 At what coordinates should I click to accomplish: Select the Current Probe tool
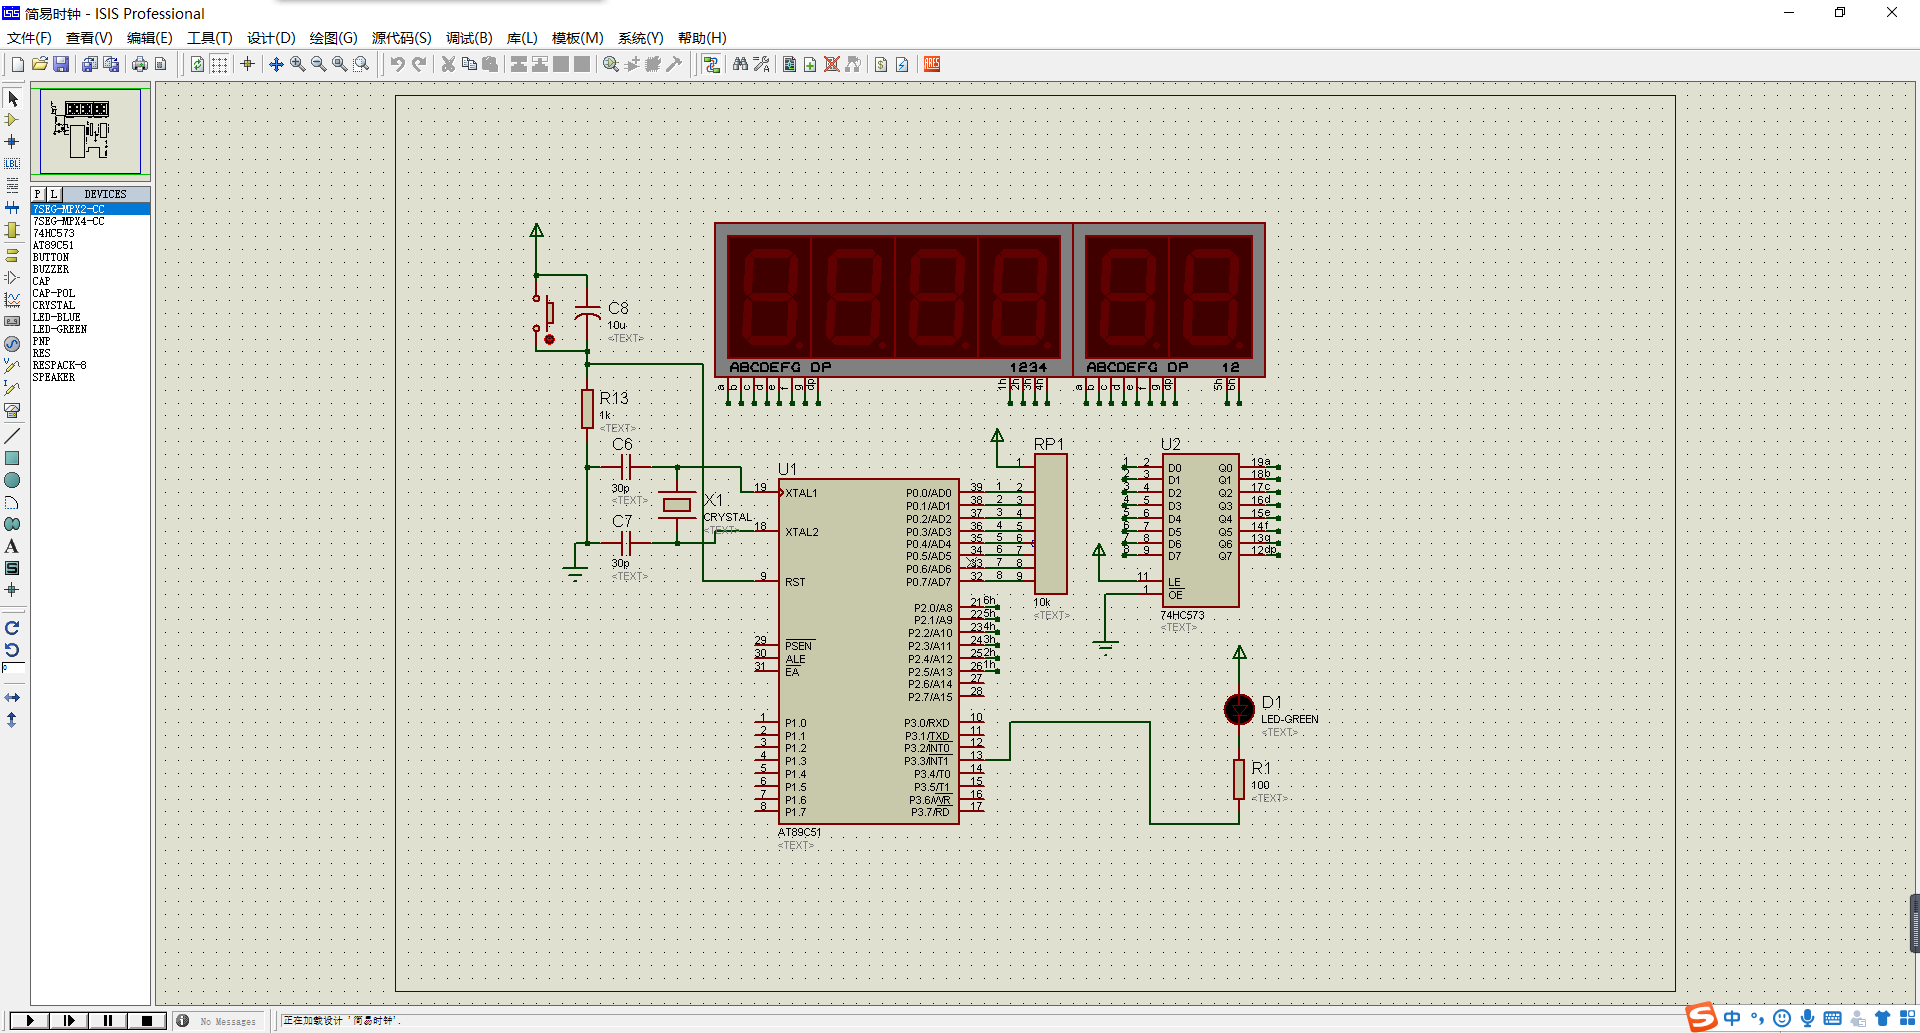(12, 388)
